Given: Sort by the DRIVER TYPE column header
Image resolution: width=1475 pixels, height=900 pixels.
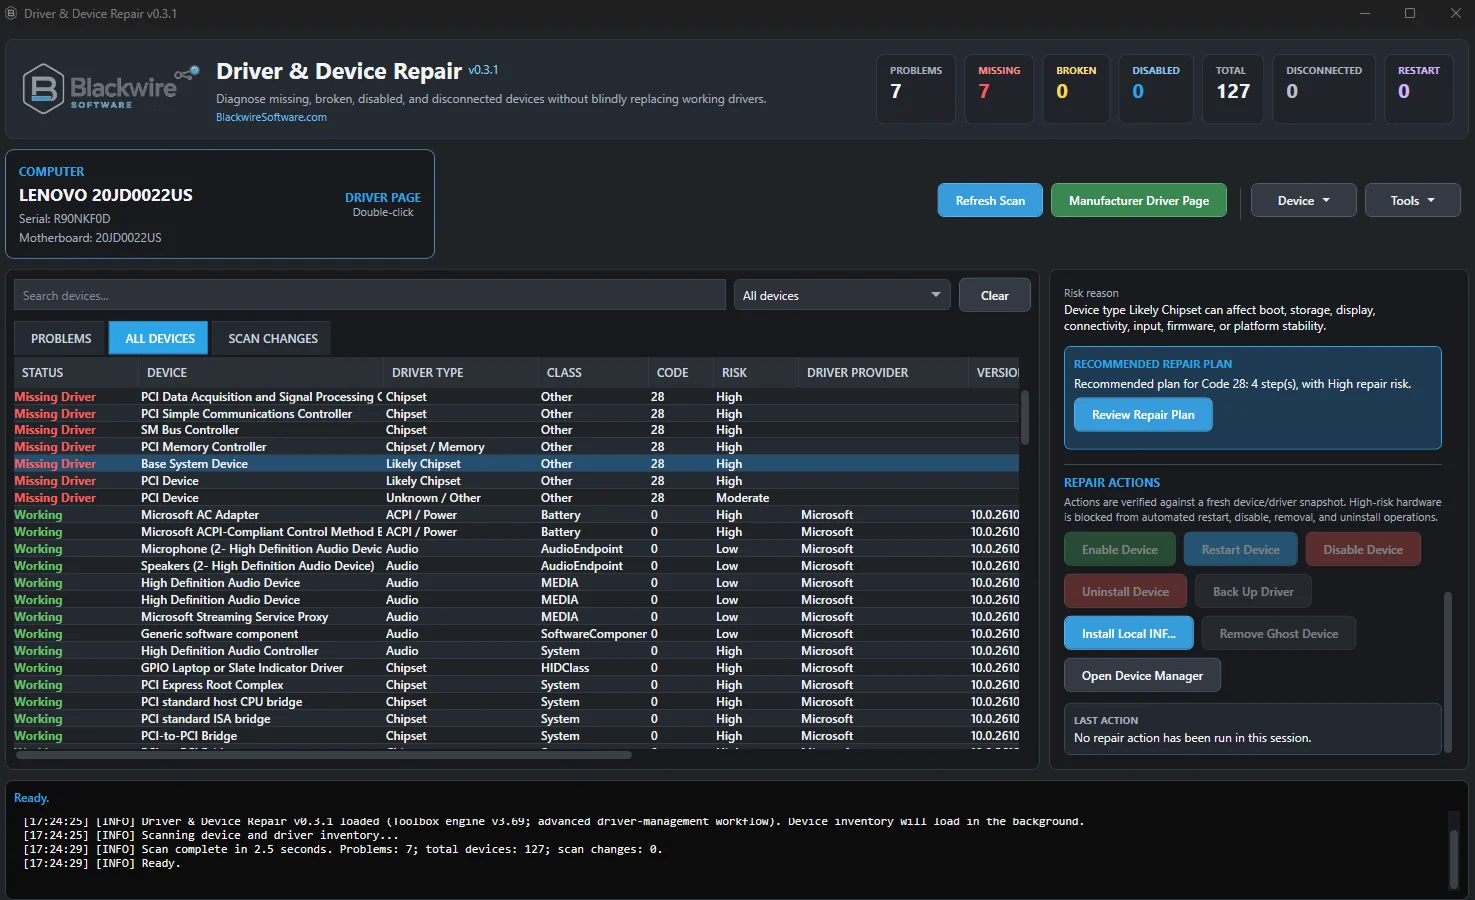Looking at the screenshot, I should 460,372.
